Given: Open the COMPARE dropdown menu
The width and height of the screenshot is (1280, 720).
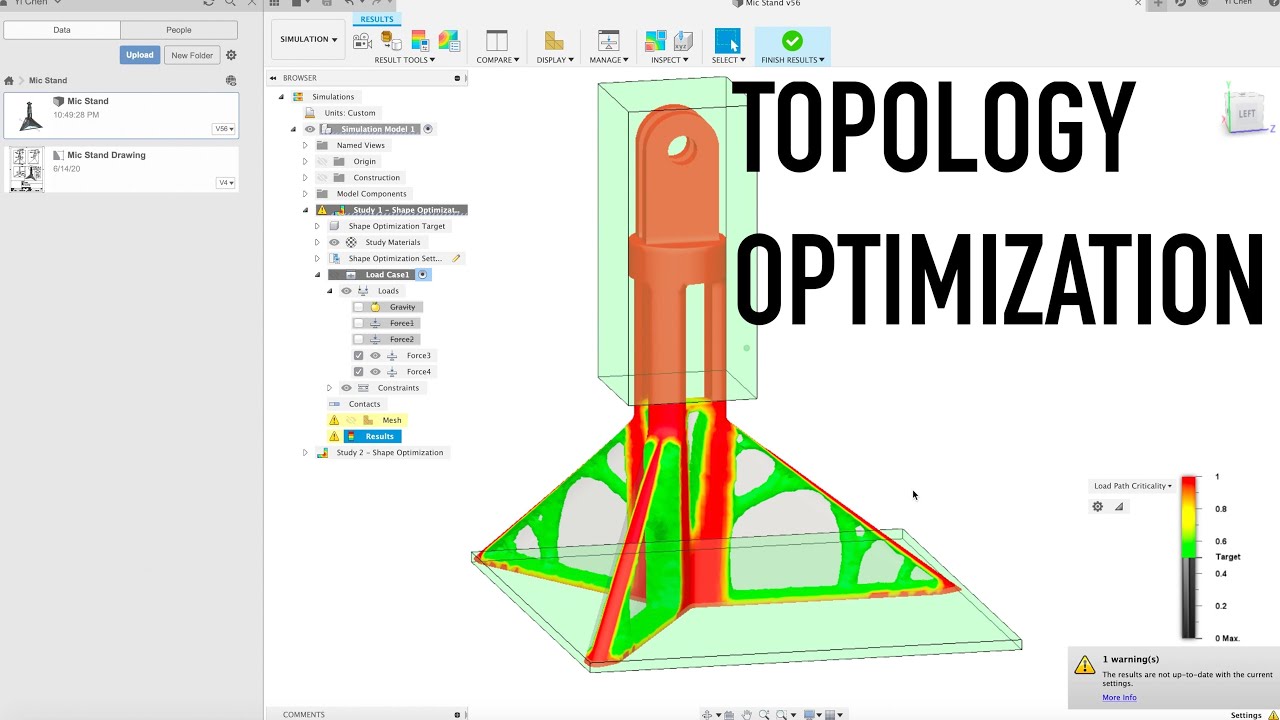Looking at the screenshot, I should pyautogui.click(x=498, y=60).
